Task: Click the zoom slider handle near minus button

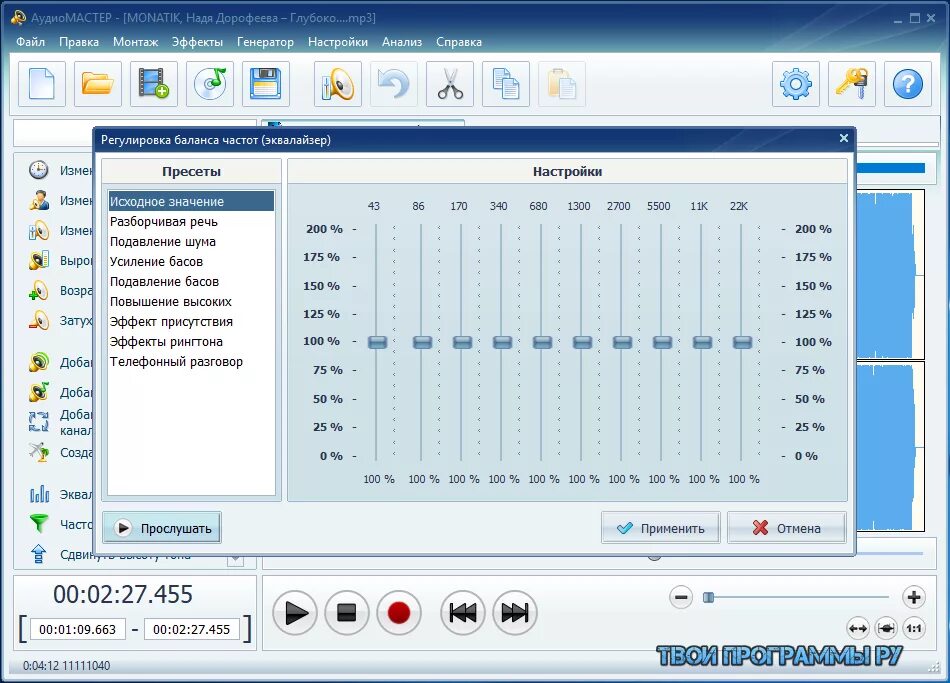Action: (708, 598)
